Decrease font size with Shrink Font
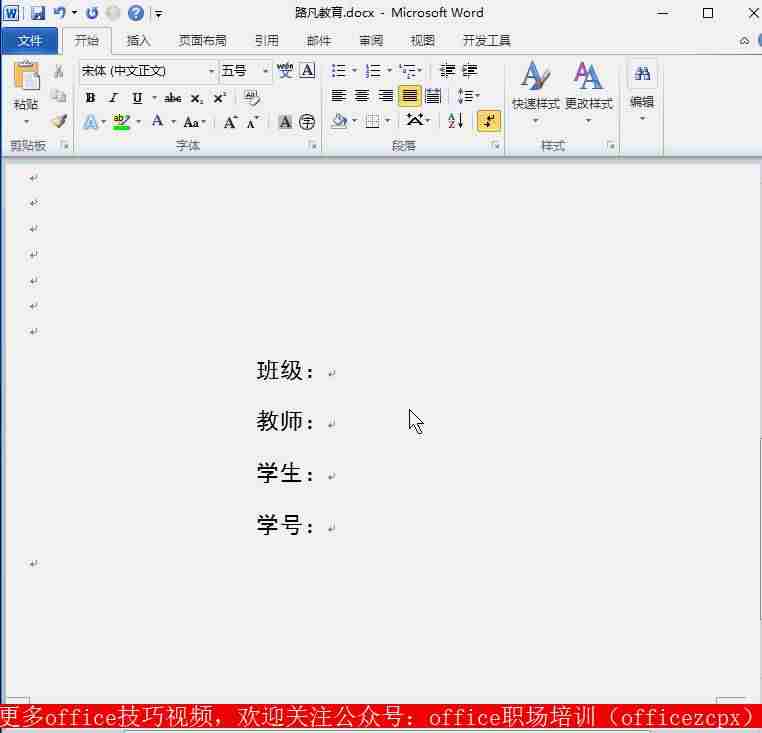The image size is (762, 733). pyautogui.click(x=253, y=122)
